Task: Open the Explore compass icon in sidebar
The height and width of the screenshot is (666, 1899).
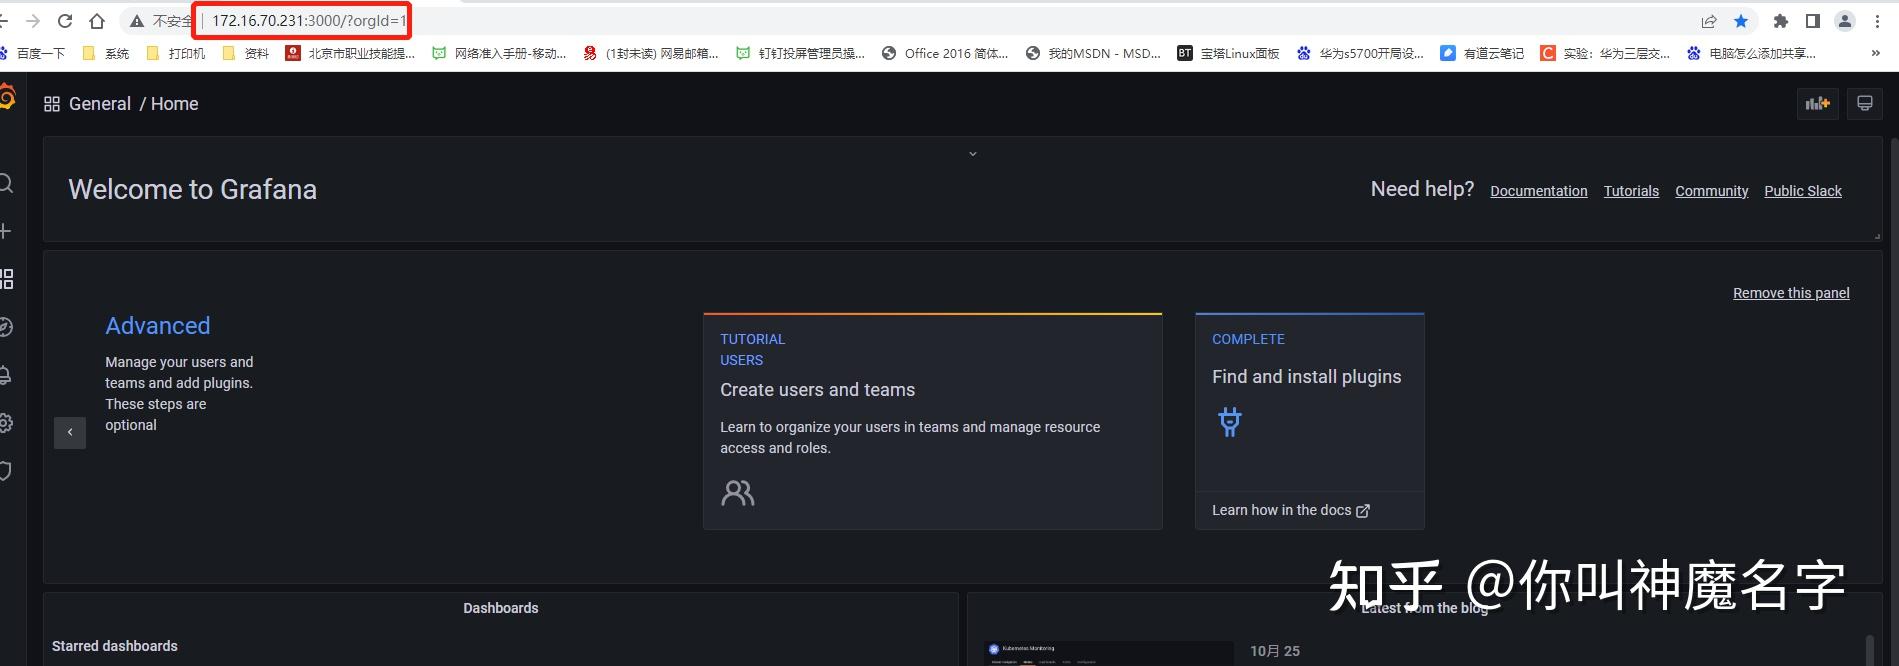Action: tap(5, 327)
